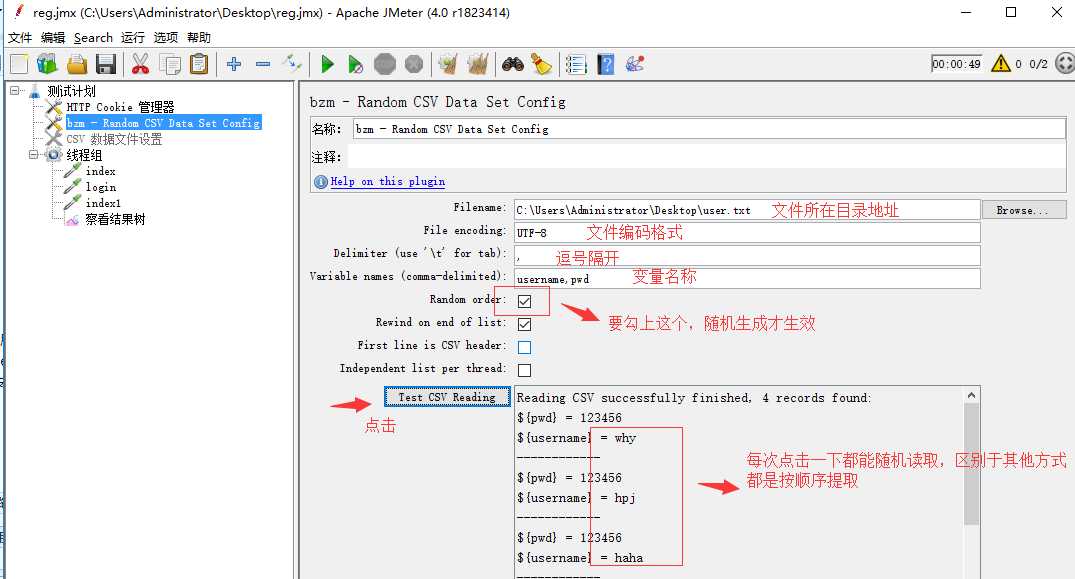This screenshot has height=579, width=1075.
Task: Open the Search menu
Action: (x=93, y=38)
